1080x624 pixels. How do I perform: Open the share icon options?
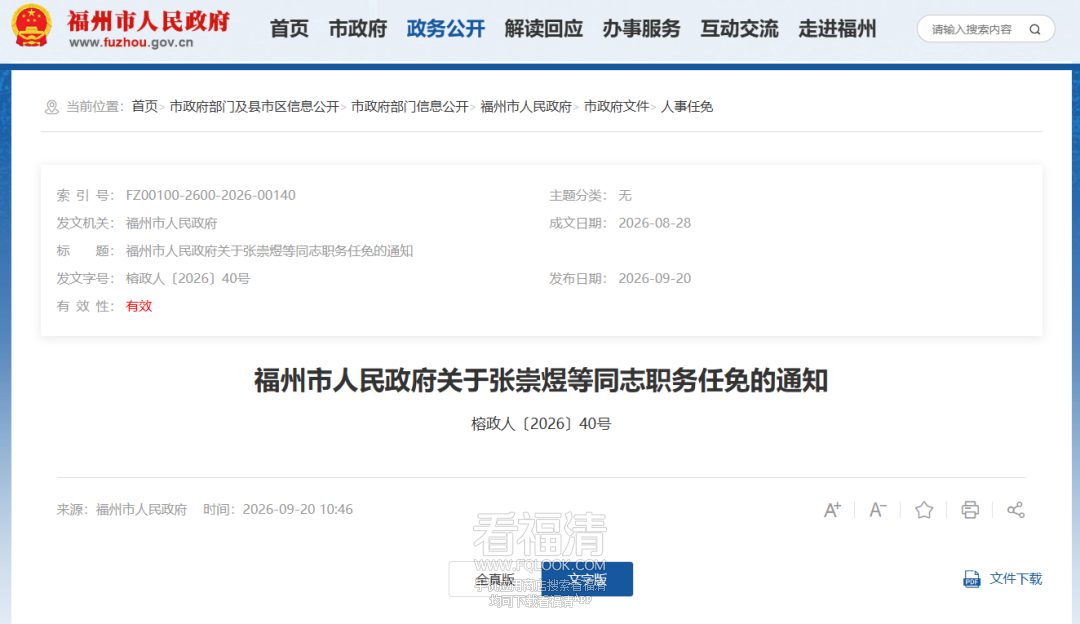pos(1015,510)
